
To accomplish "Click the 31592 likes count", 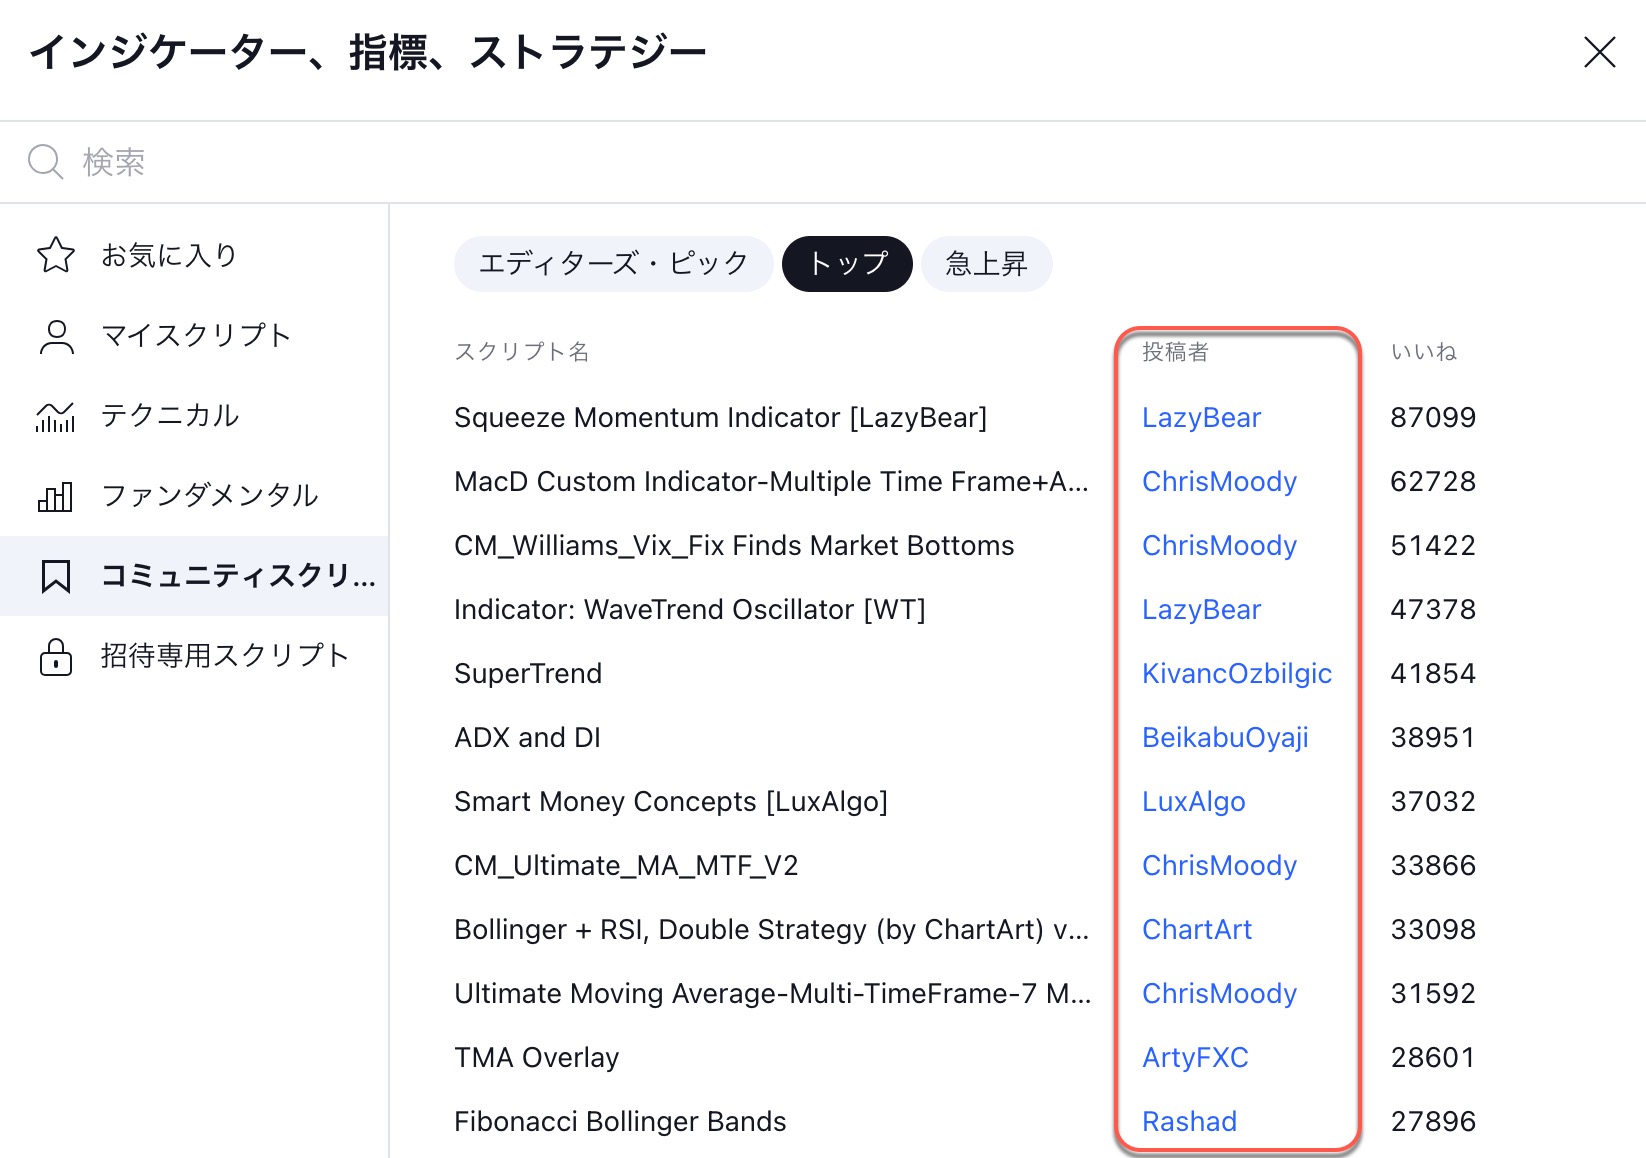I will [x=1433, y=994].
